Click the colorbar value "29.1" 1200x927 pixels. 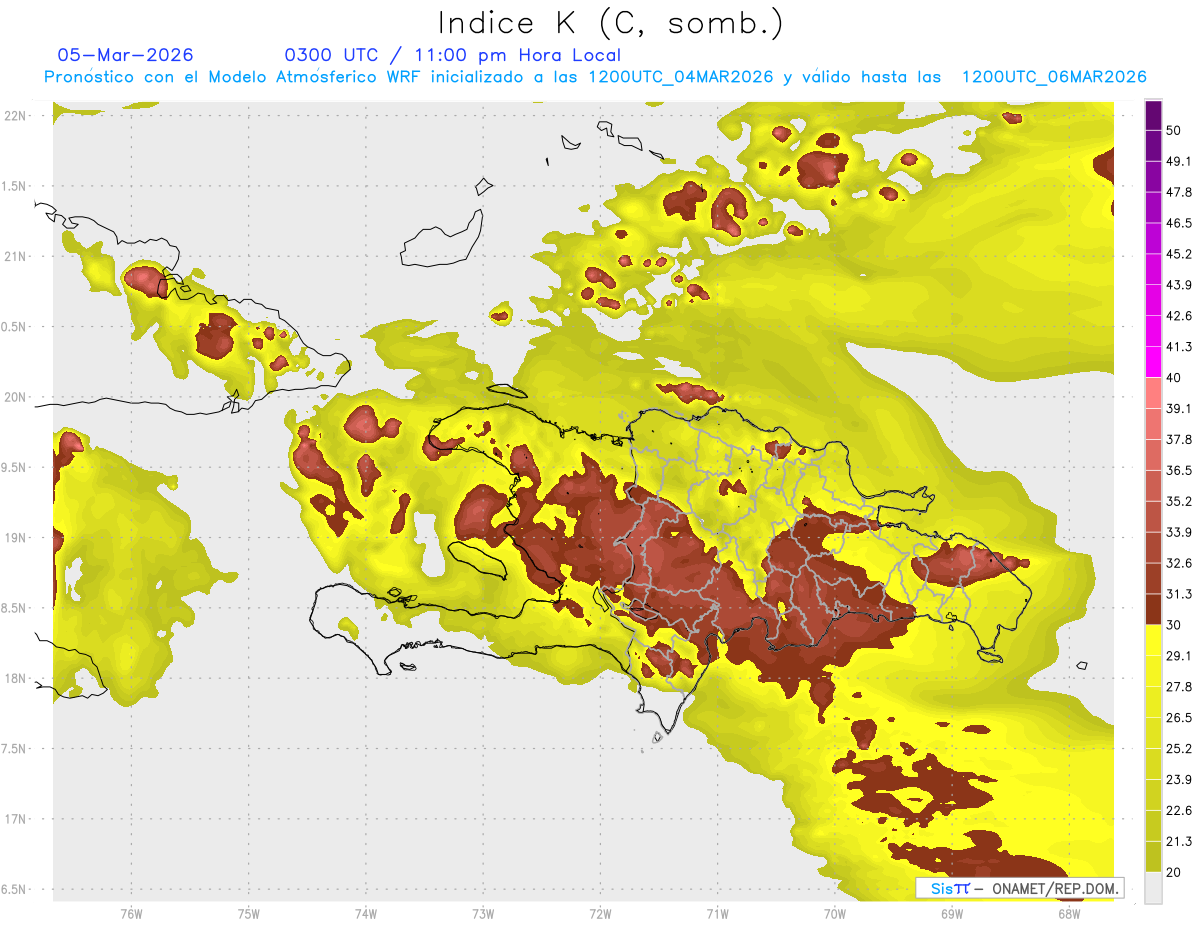(1179, 656)
